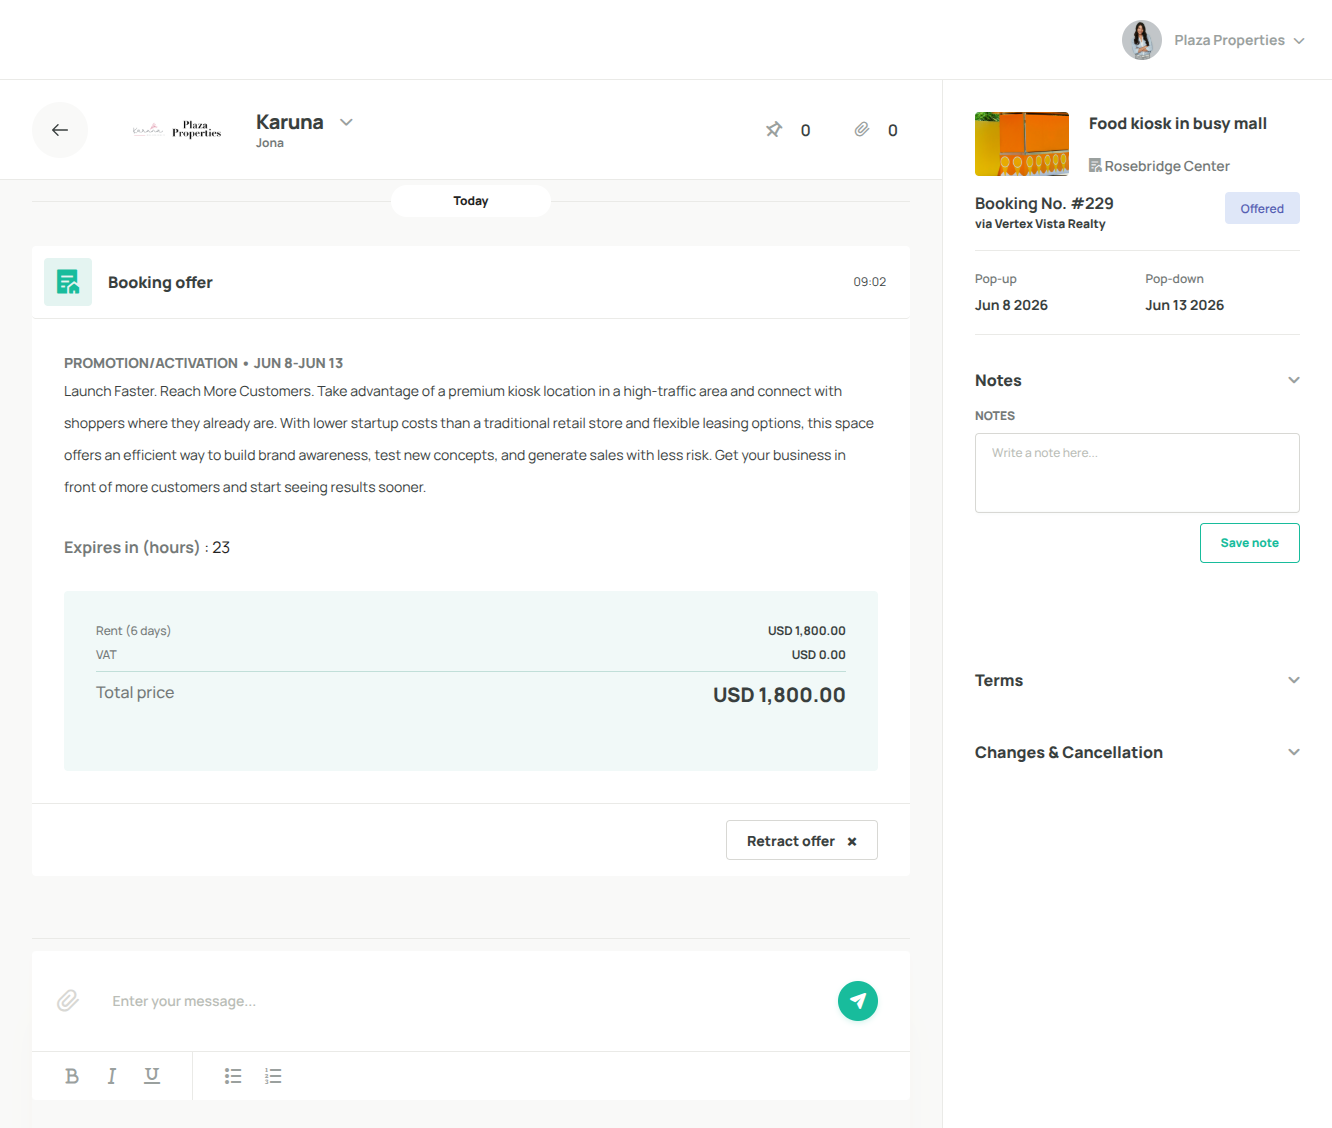Click via Vertex Vista Realty text

tap(1040, 224)
